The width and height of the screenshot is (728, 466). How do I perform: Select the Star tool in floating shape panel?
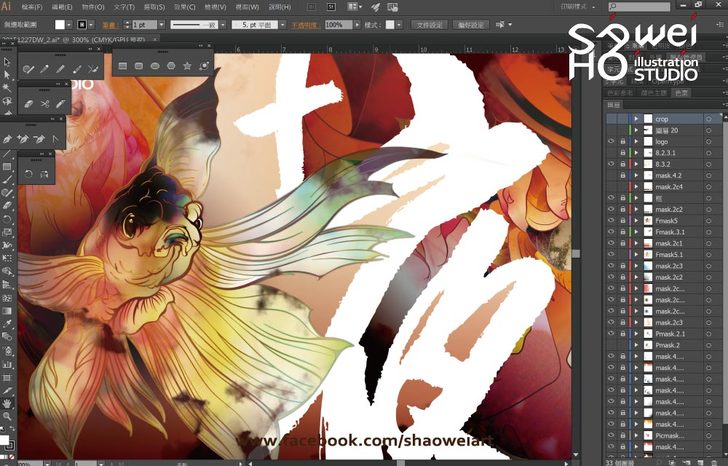(187, 66)
